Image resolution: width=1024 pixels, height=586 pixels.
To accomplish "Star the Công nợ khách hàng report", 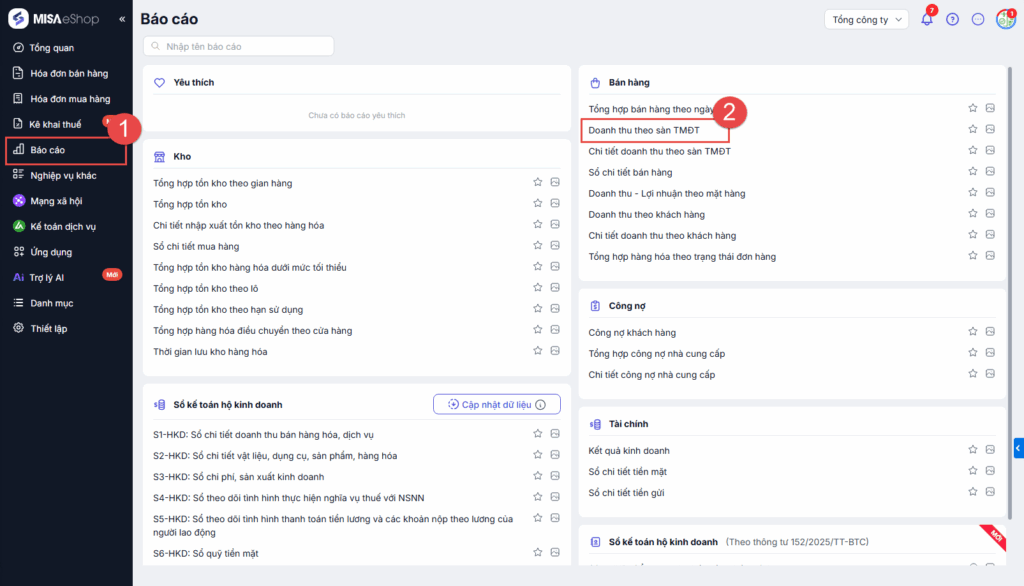I will [x=972, y=332].
